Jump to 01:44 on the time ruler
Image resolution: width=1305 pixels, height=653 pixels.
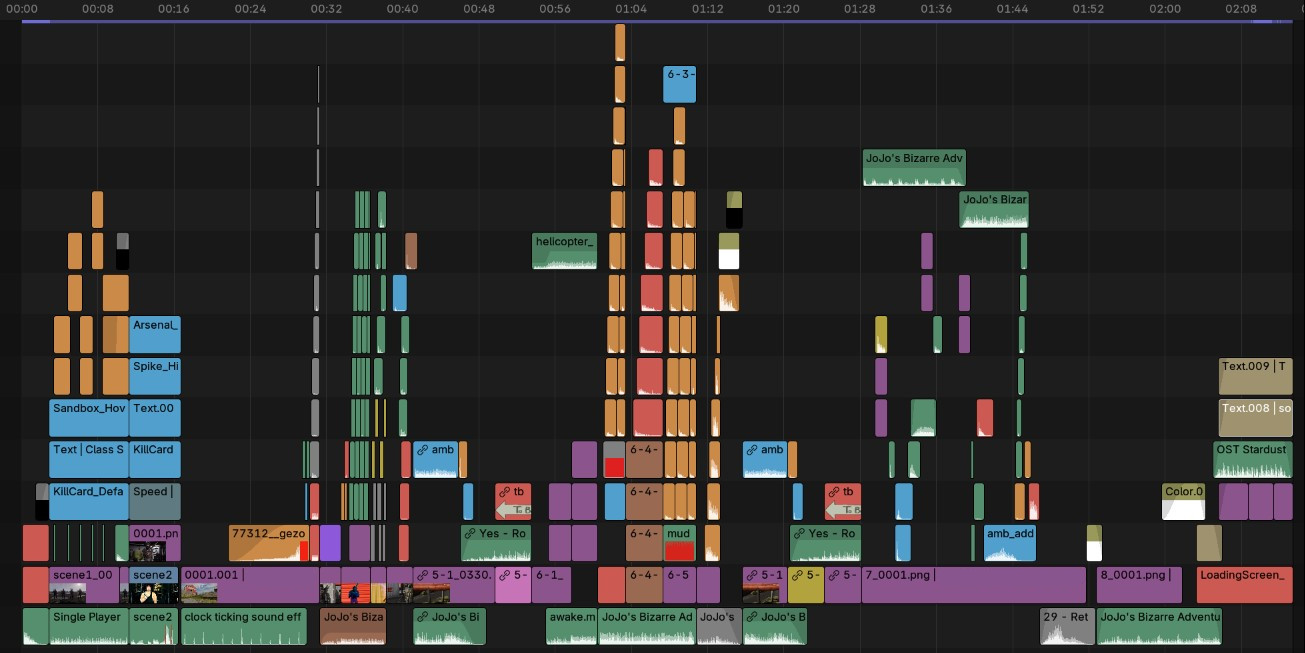(1012, 9)
